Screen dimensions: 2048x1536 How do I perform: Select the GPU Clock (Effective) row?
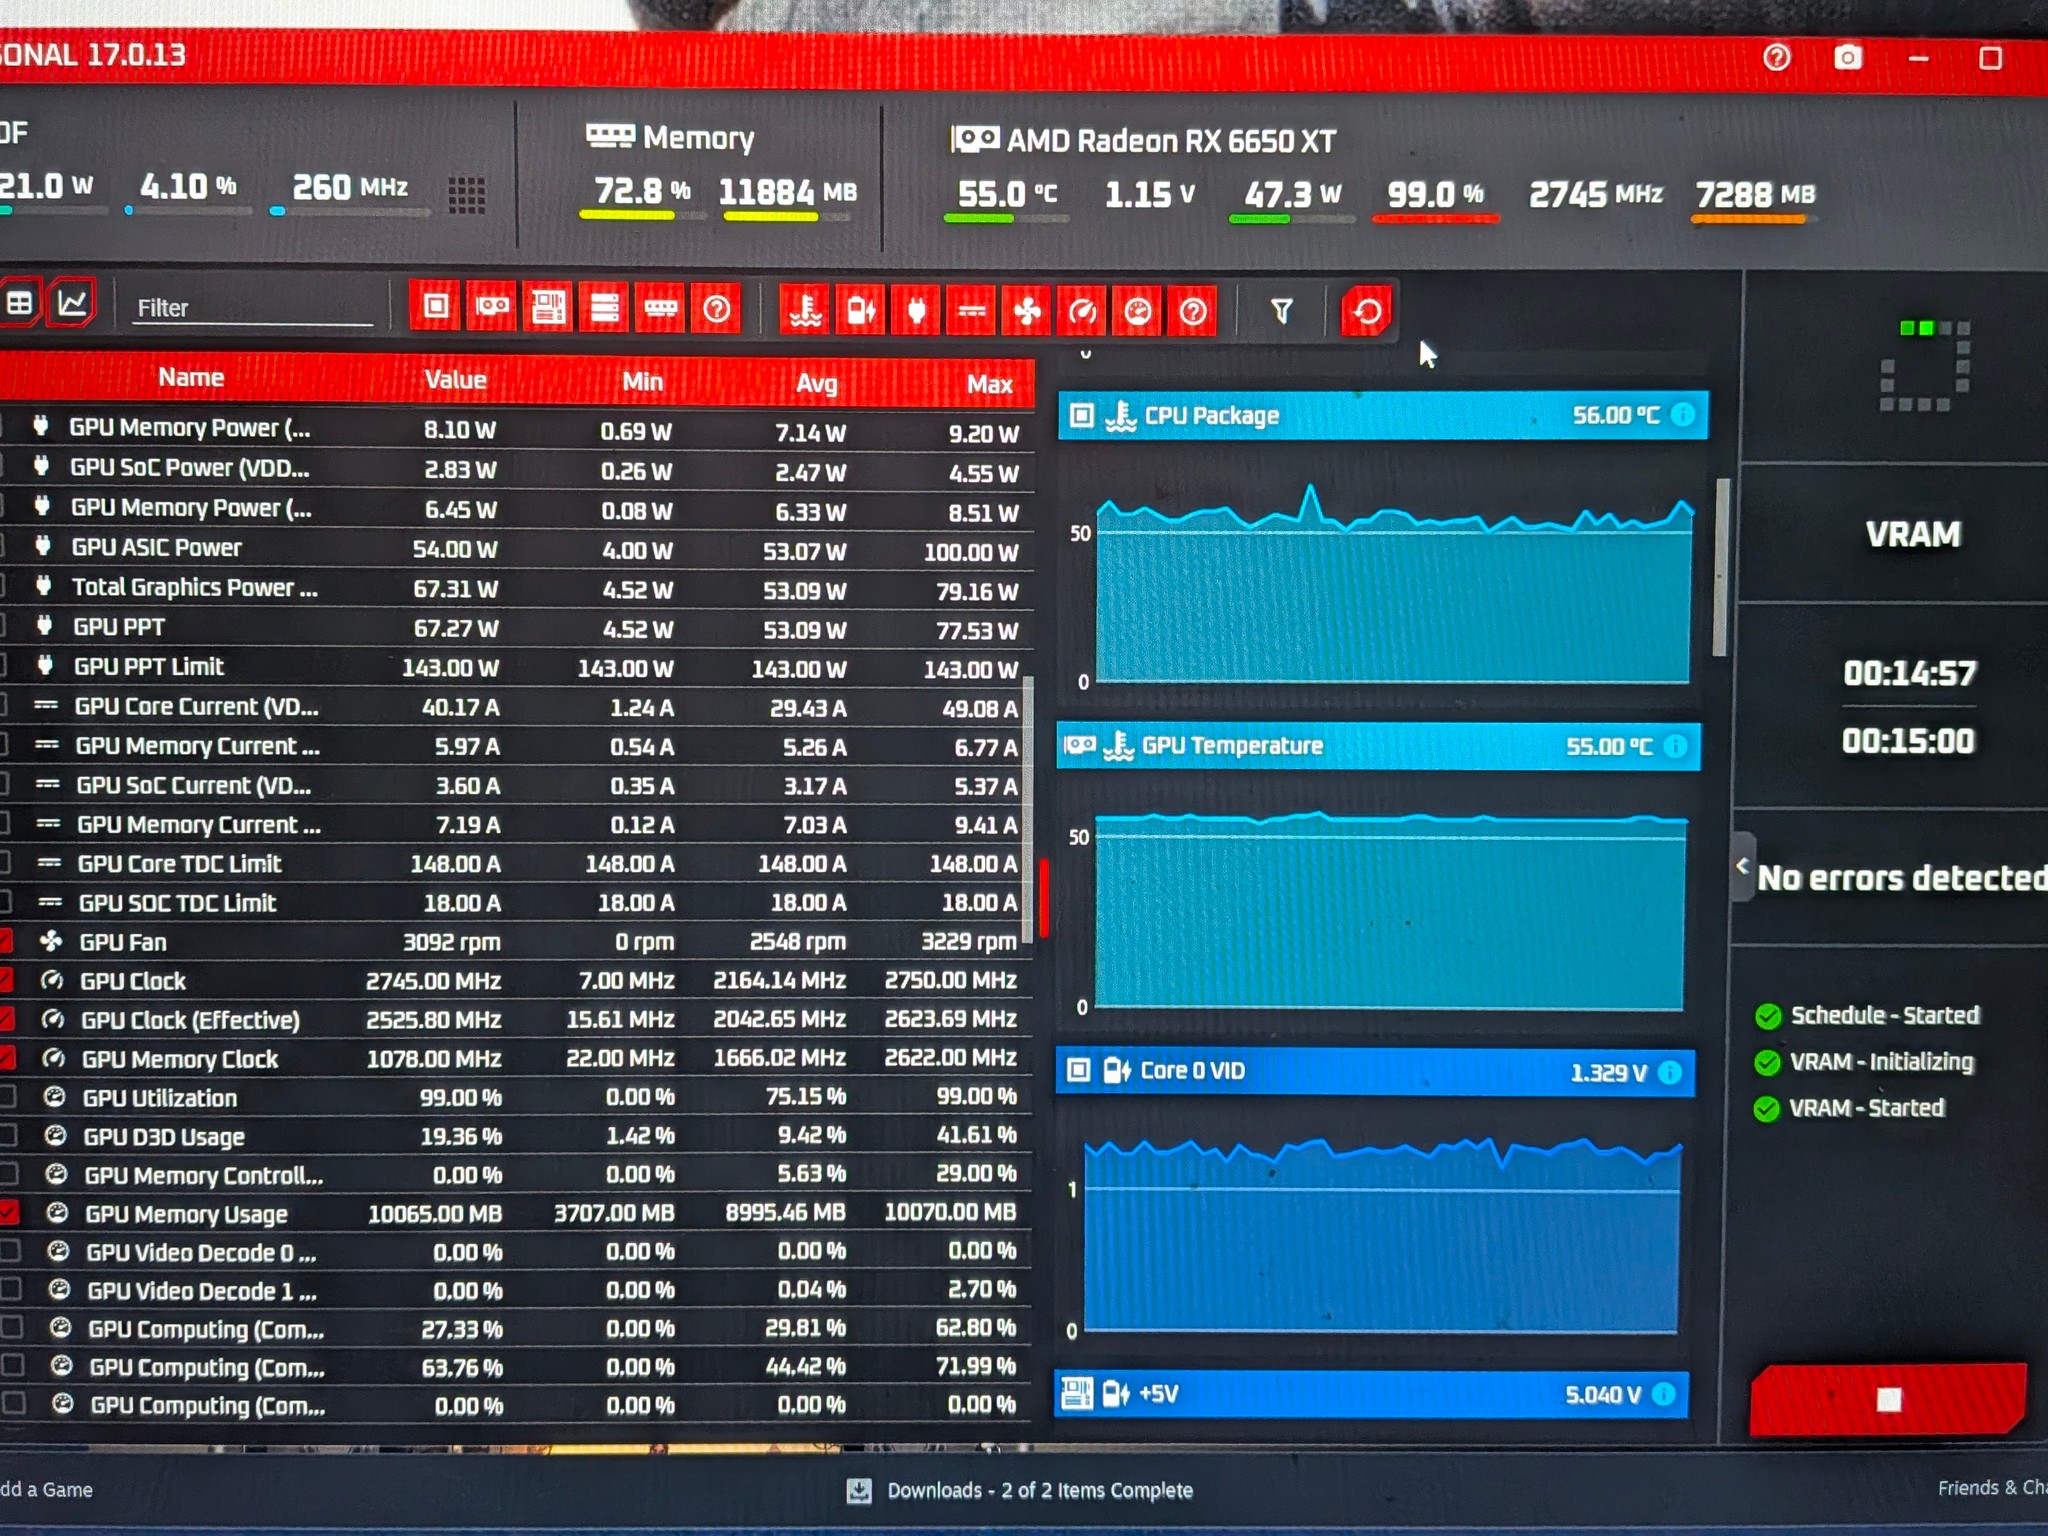click(516, 1019)
